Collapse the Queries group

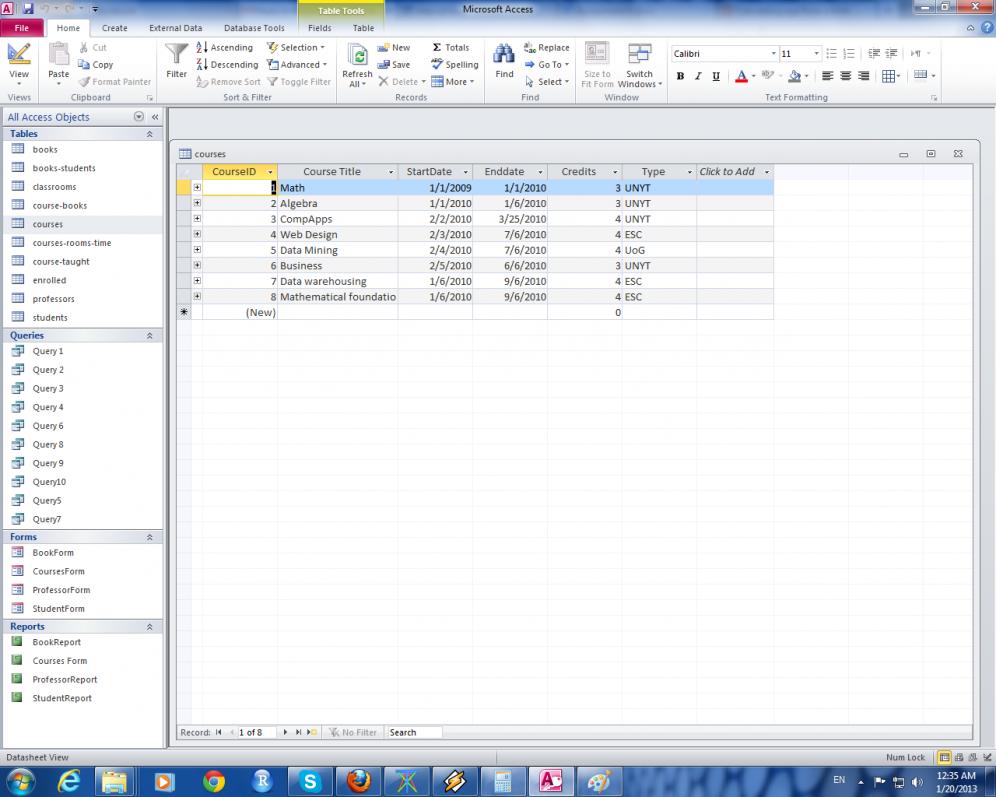coord(150,336)
